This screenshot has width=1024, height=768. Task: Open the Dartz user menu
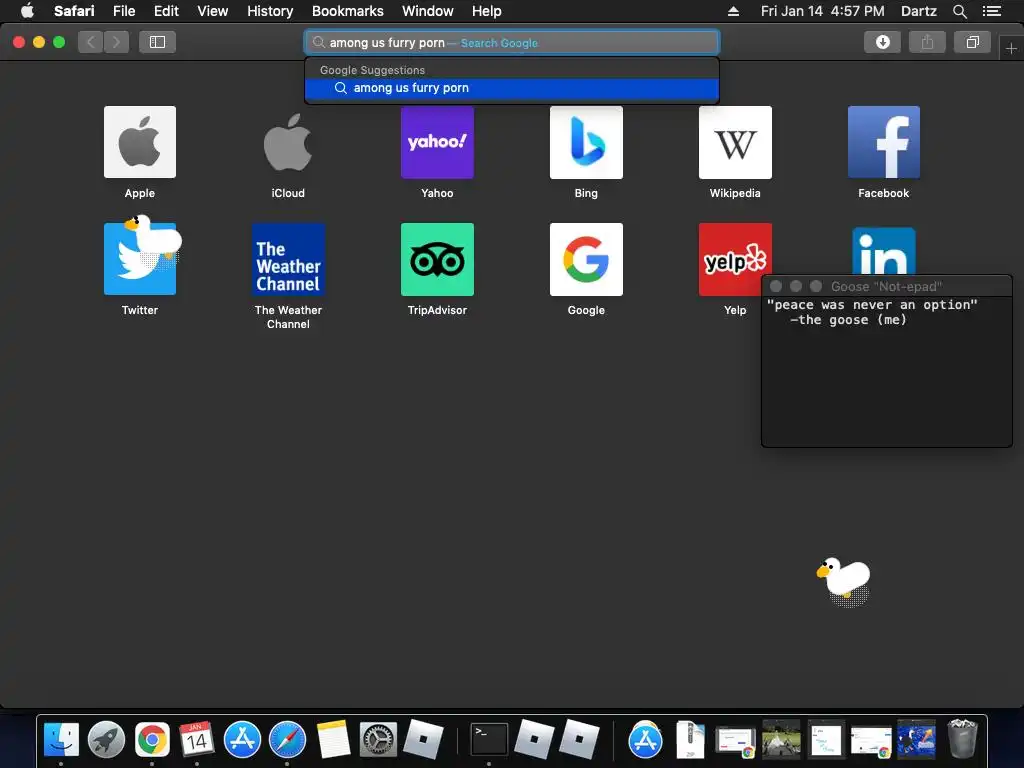(918, 11)
